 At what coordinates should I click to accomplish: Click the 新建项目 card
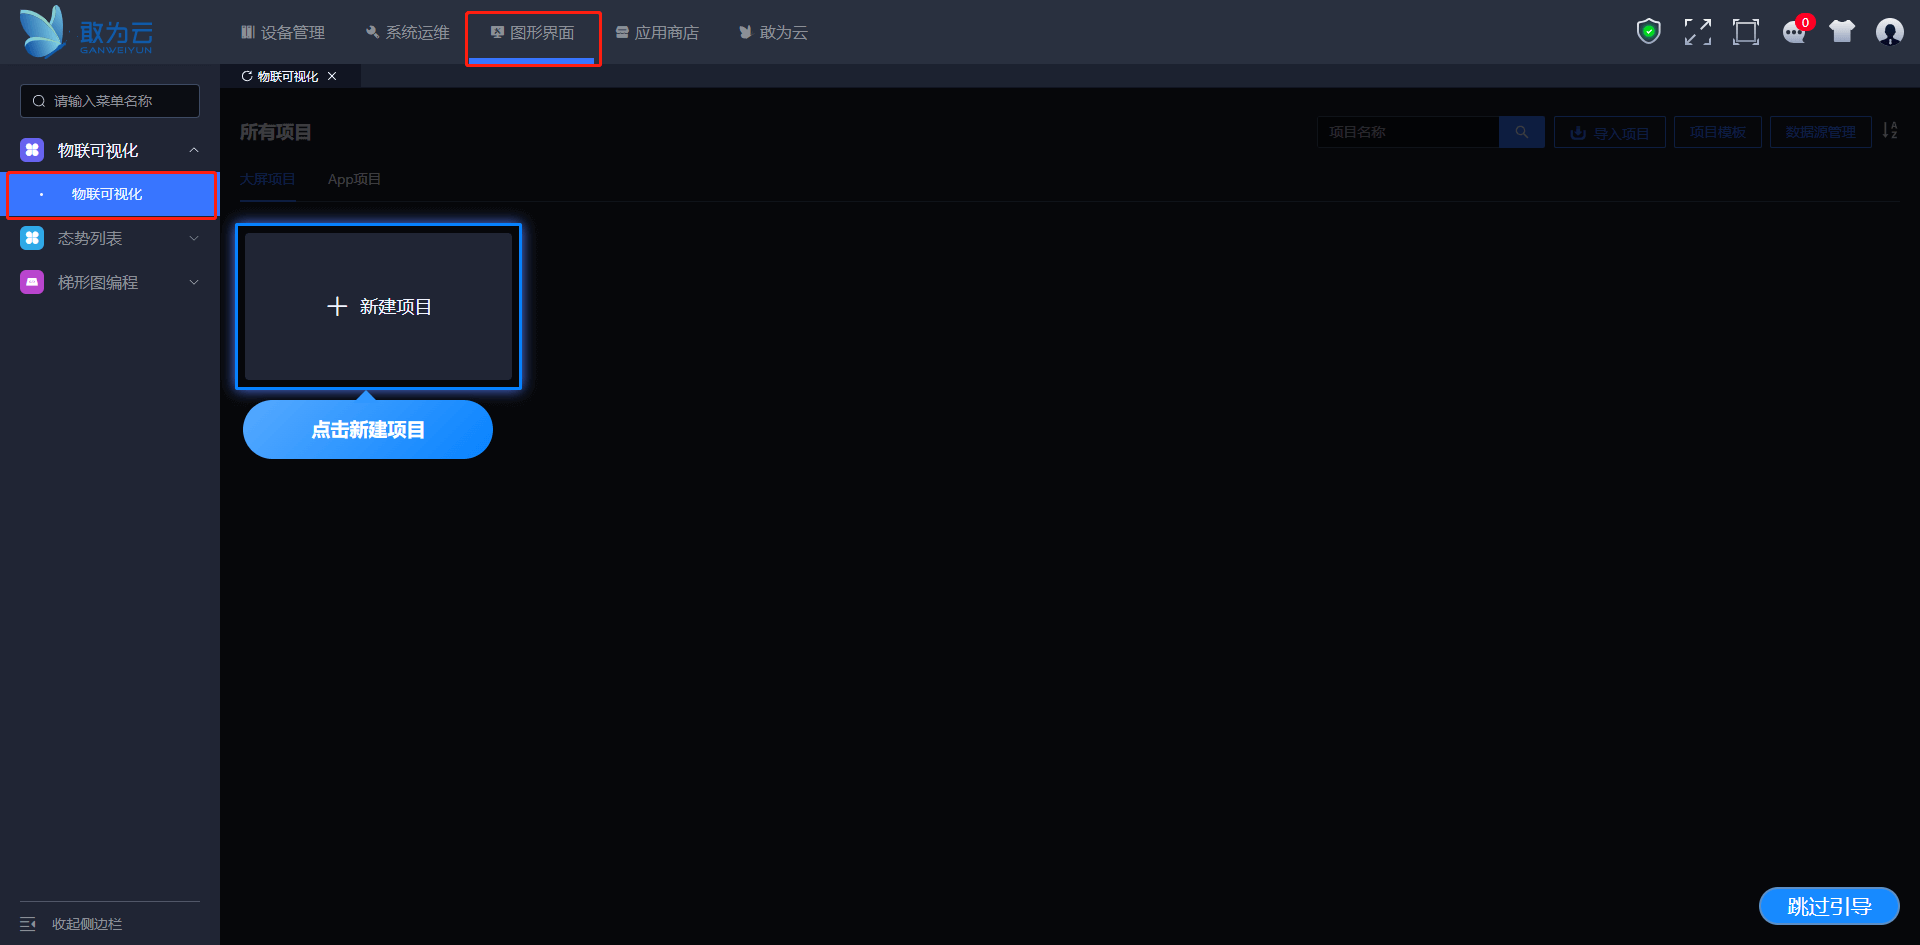tap(378, 306)
